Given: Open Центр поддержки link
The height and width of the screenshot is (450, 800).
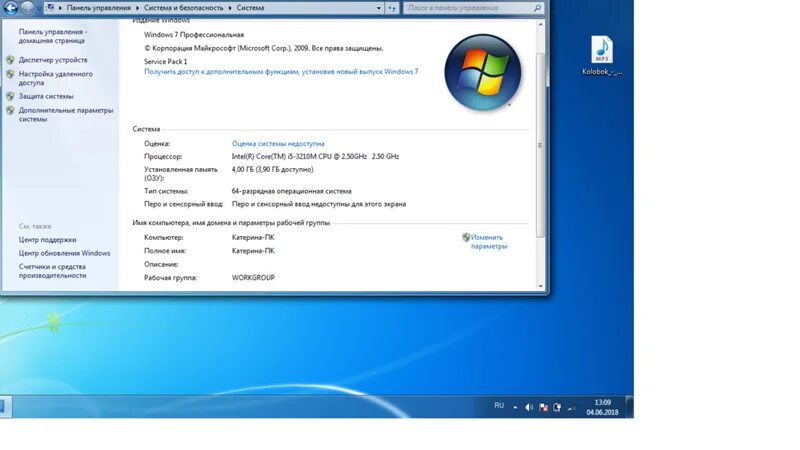Looking at the screenshot, I should [x=47, y=239].
